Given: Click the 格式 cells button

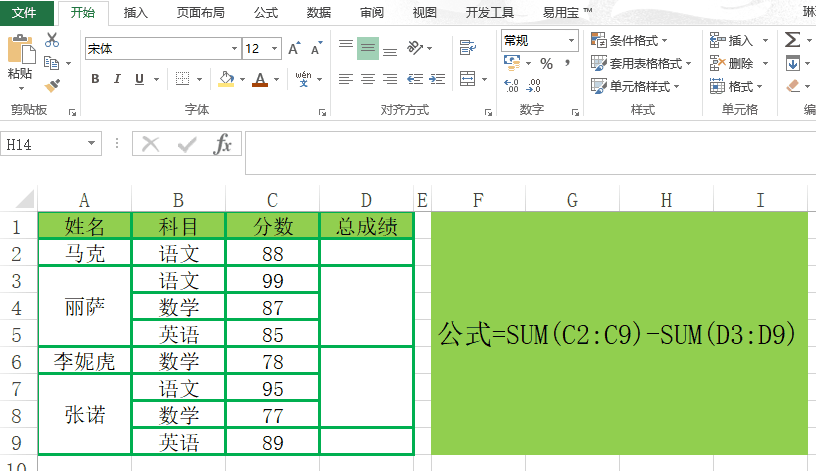Looking at the screenshot, I should tap(736, 86).
